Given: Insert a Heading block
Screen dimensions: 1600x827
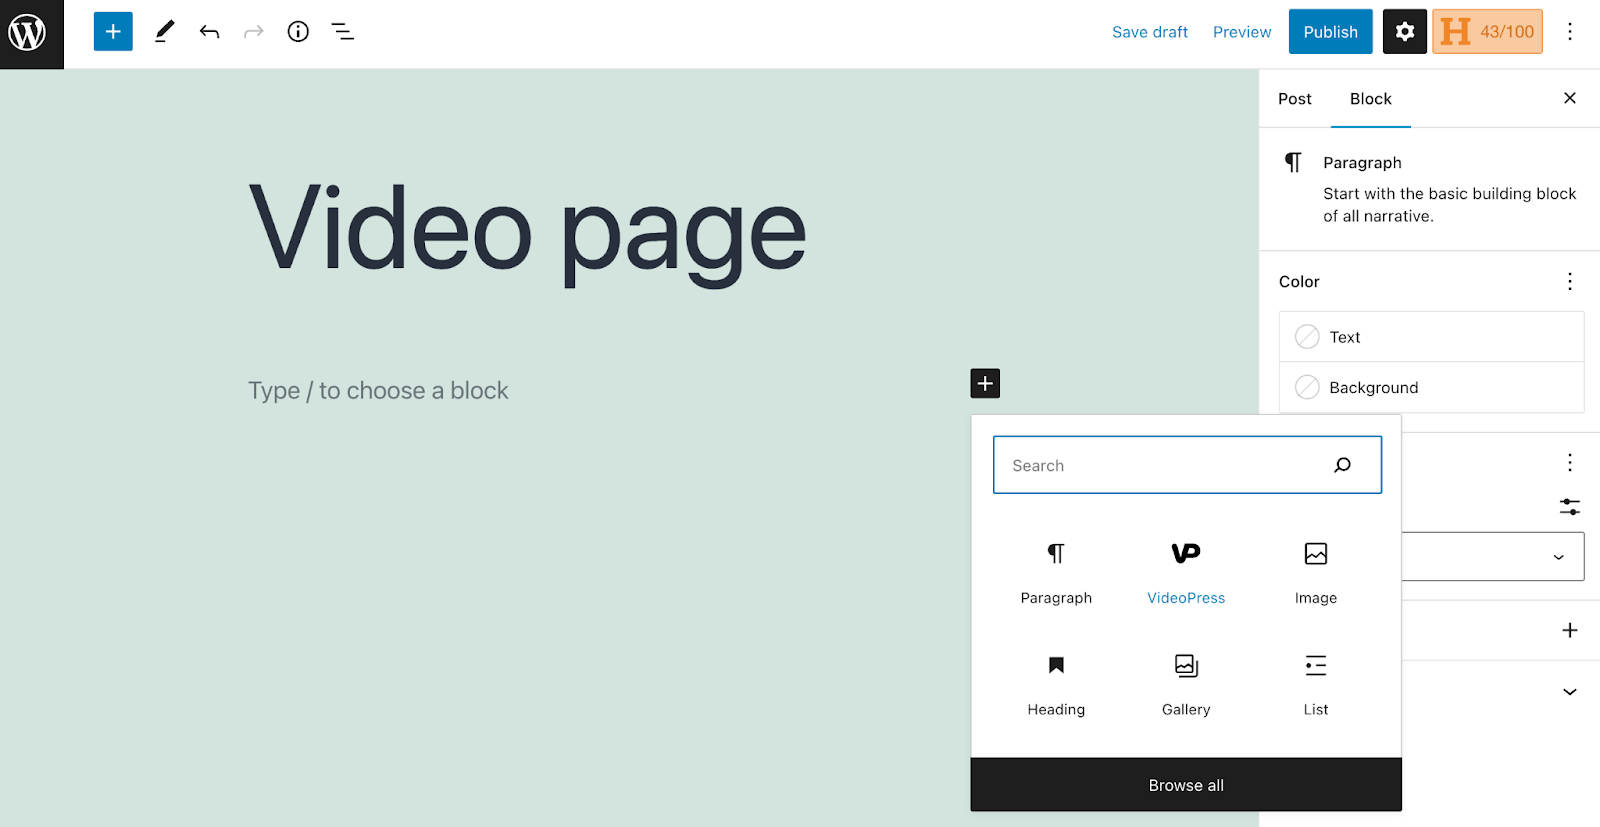Looking at the screenshot, I should (x=1056, y=685).
